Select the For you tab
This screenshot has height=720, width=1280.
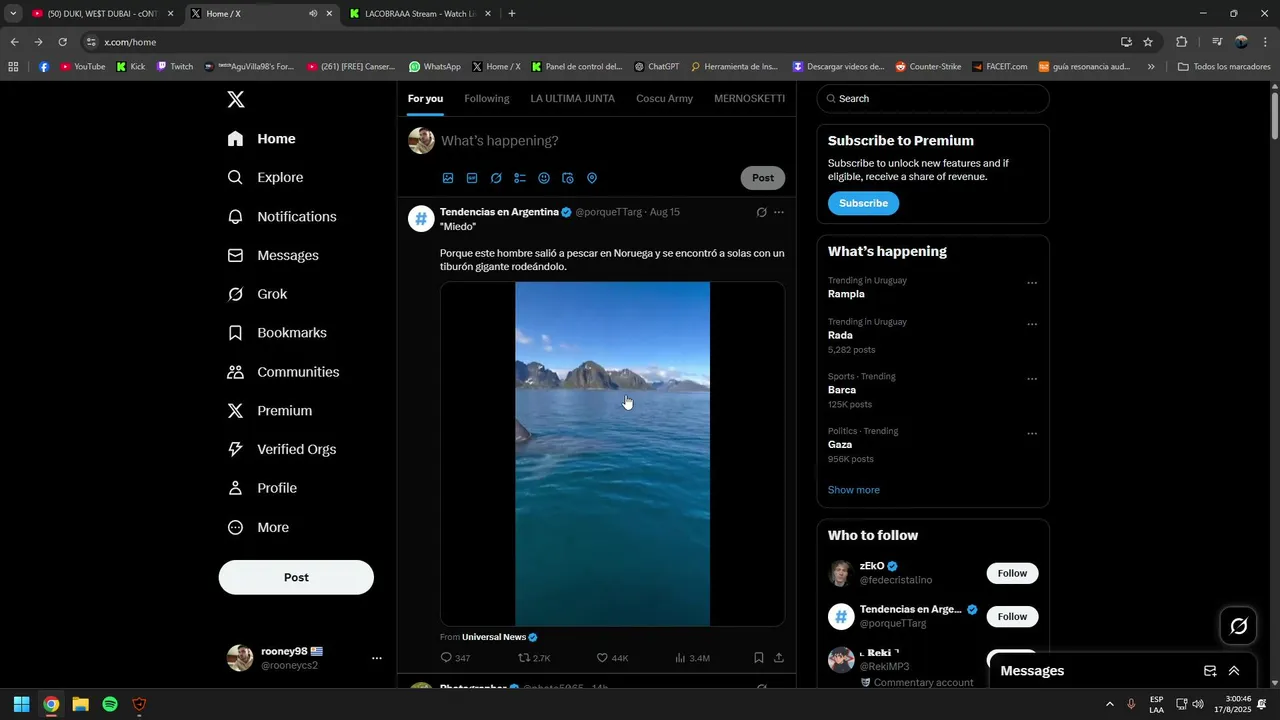coord(425,99)
